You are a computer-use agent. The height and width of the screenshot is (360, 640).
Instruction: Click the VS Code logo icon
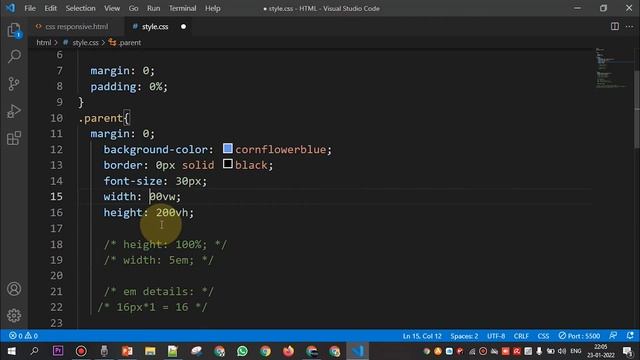[x=11, y=8]
